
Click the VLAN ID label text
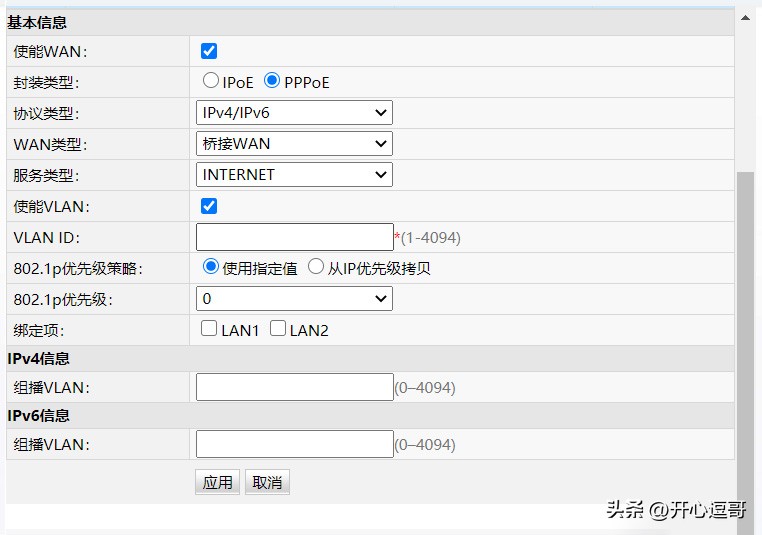tap(47, 238)
